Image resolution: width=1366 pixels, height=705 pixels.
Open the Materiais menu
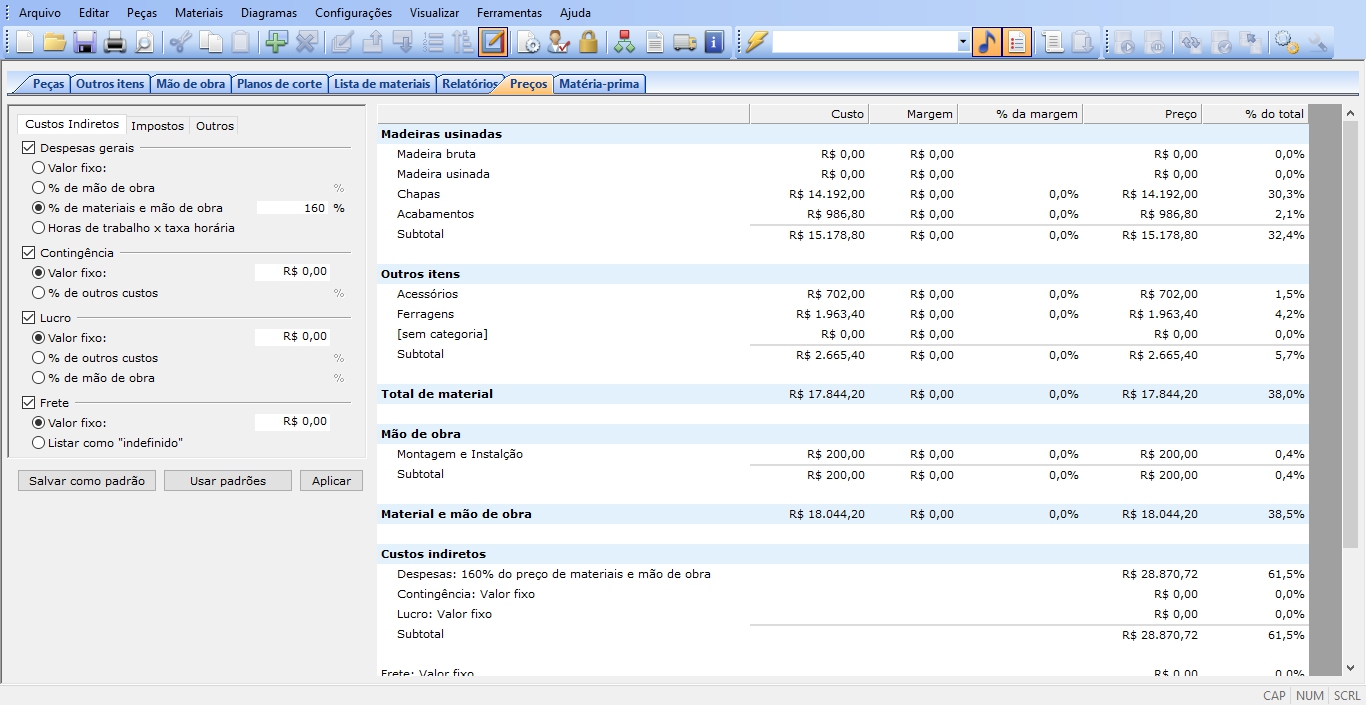pyautogui.click(x=198, y=13)
